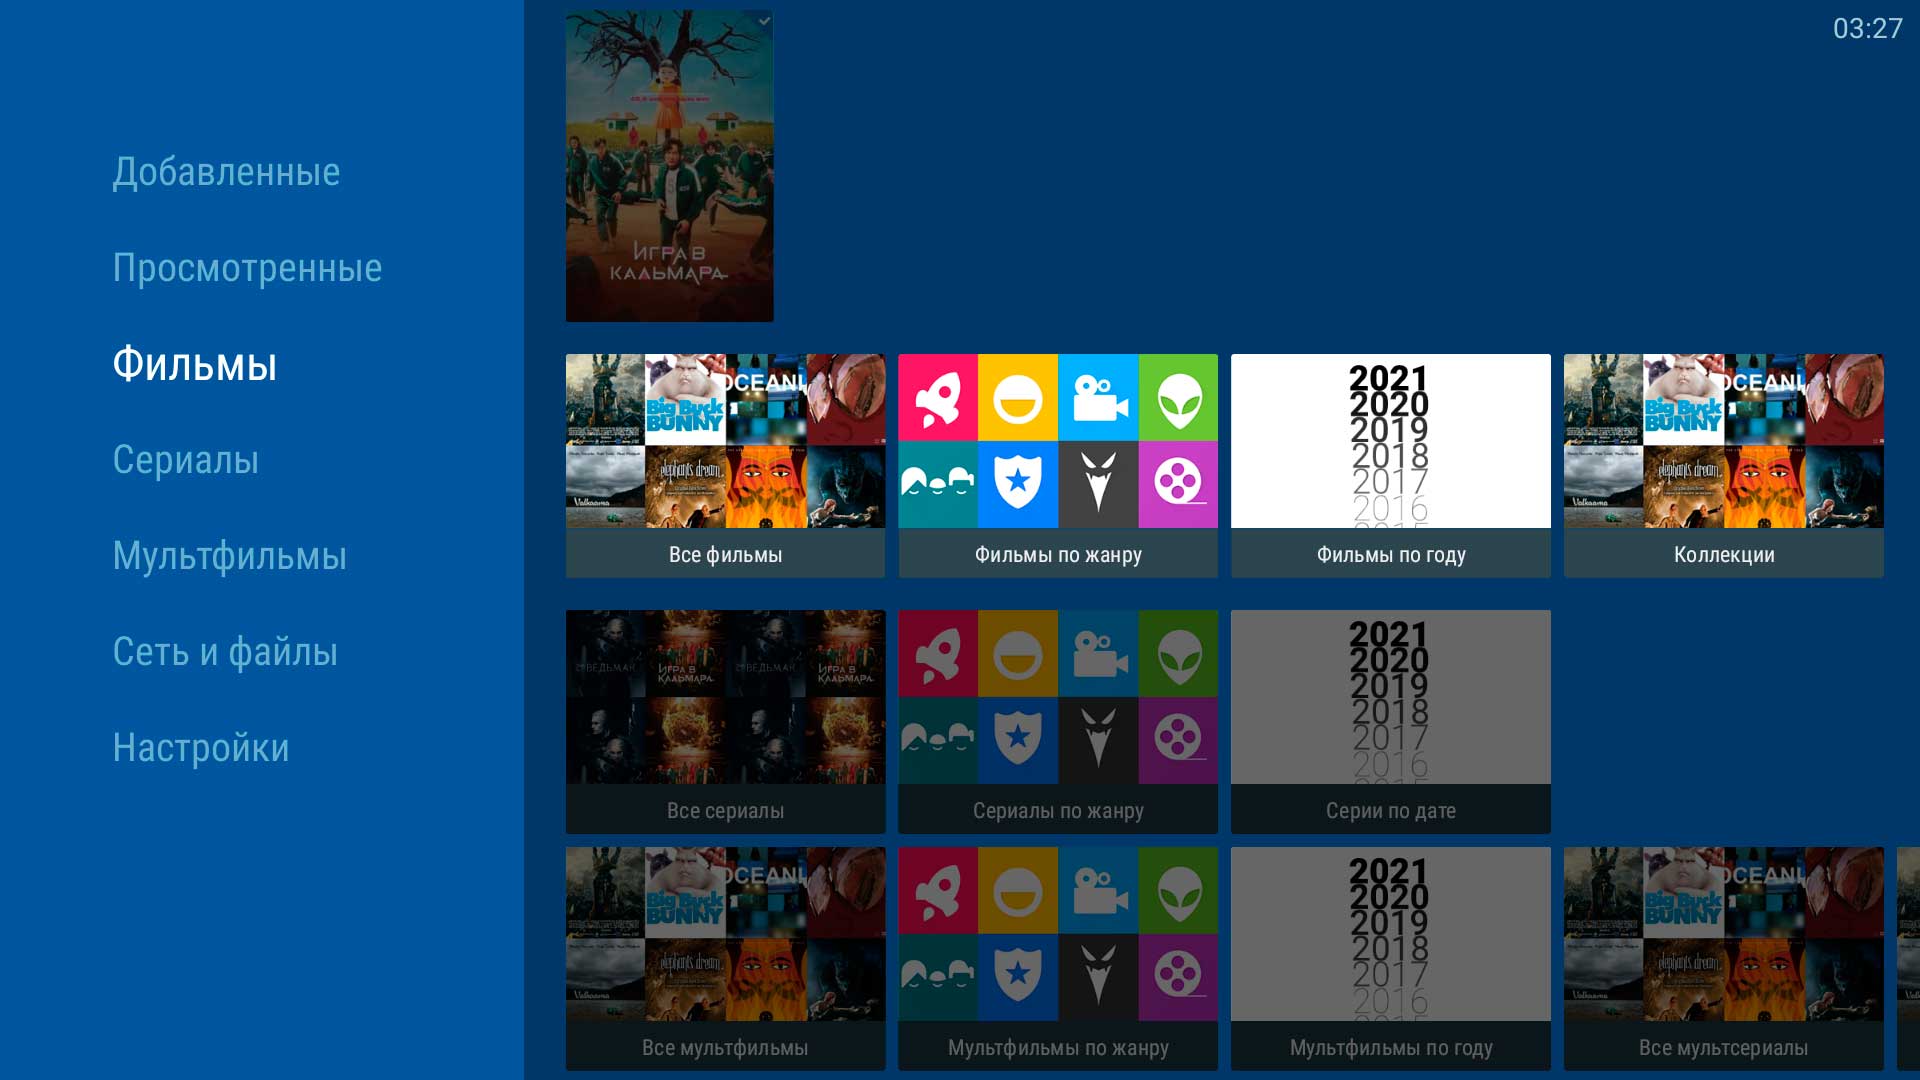Go to the Фильмы section
The width and height of the screenshot is (1920, 1080).
coord(194,364)
